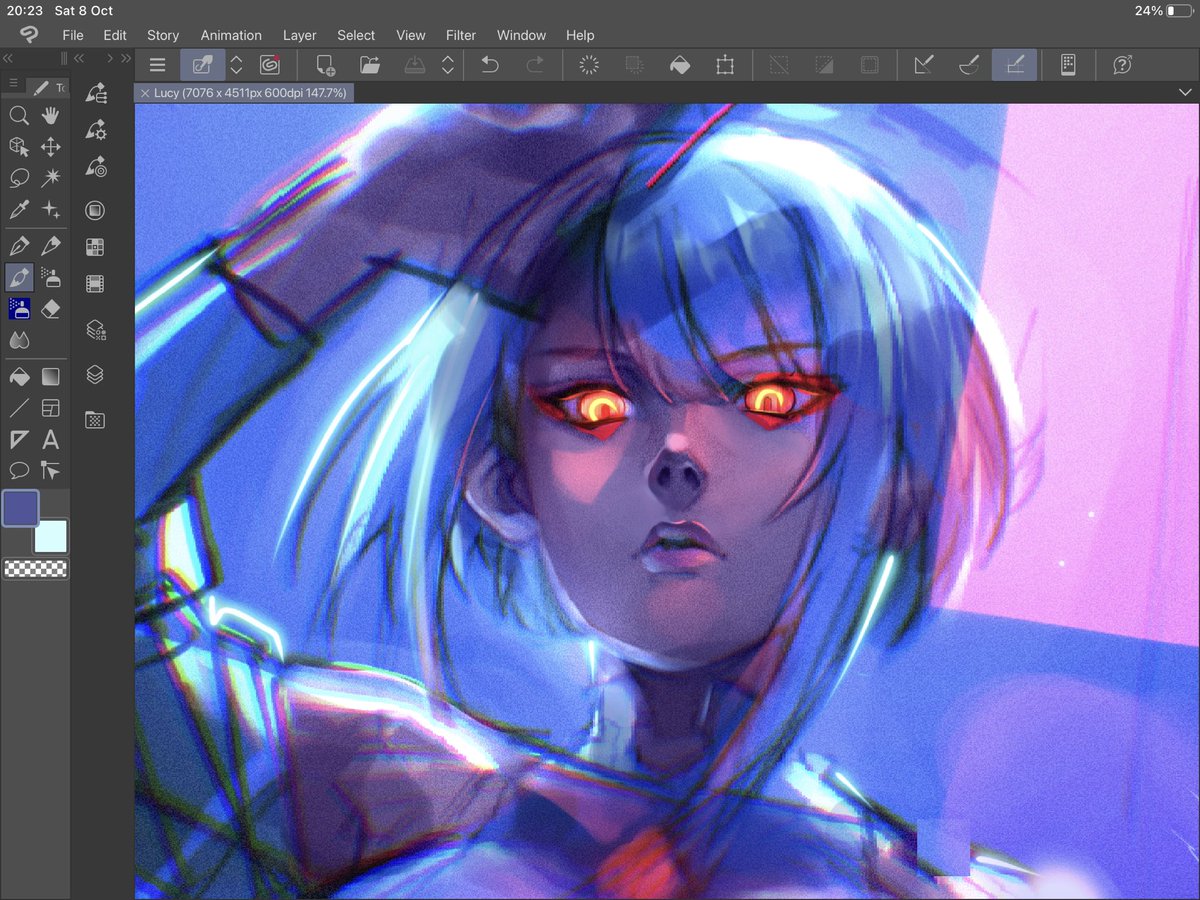Toggle Snap to Ruler in command bar
This screenshot has height=900, width=1200.
(924, 65)
